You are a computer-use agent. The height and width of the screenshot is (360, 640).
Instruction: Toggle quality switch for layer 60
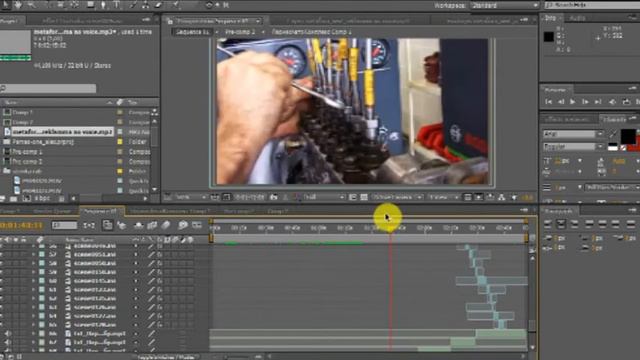point(151,281)
